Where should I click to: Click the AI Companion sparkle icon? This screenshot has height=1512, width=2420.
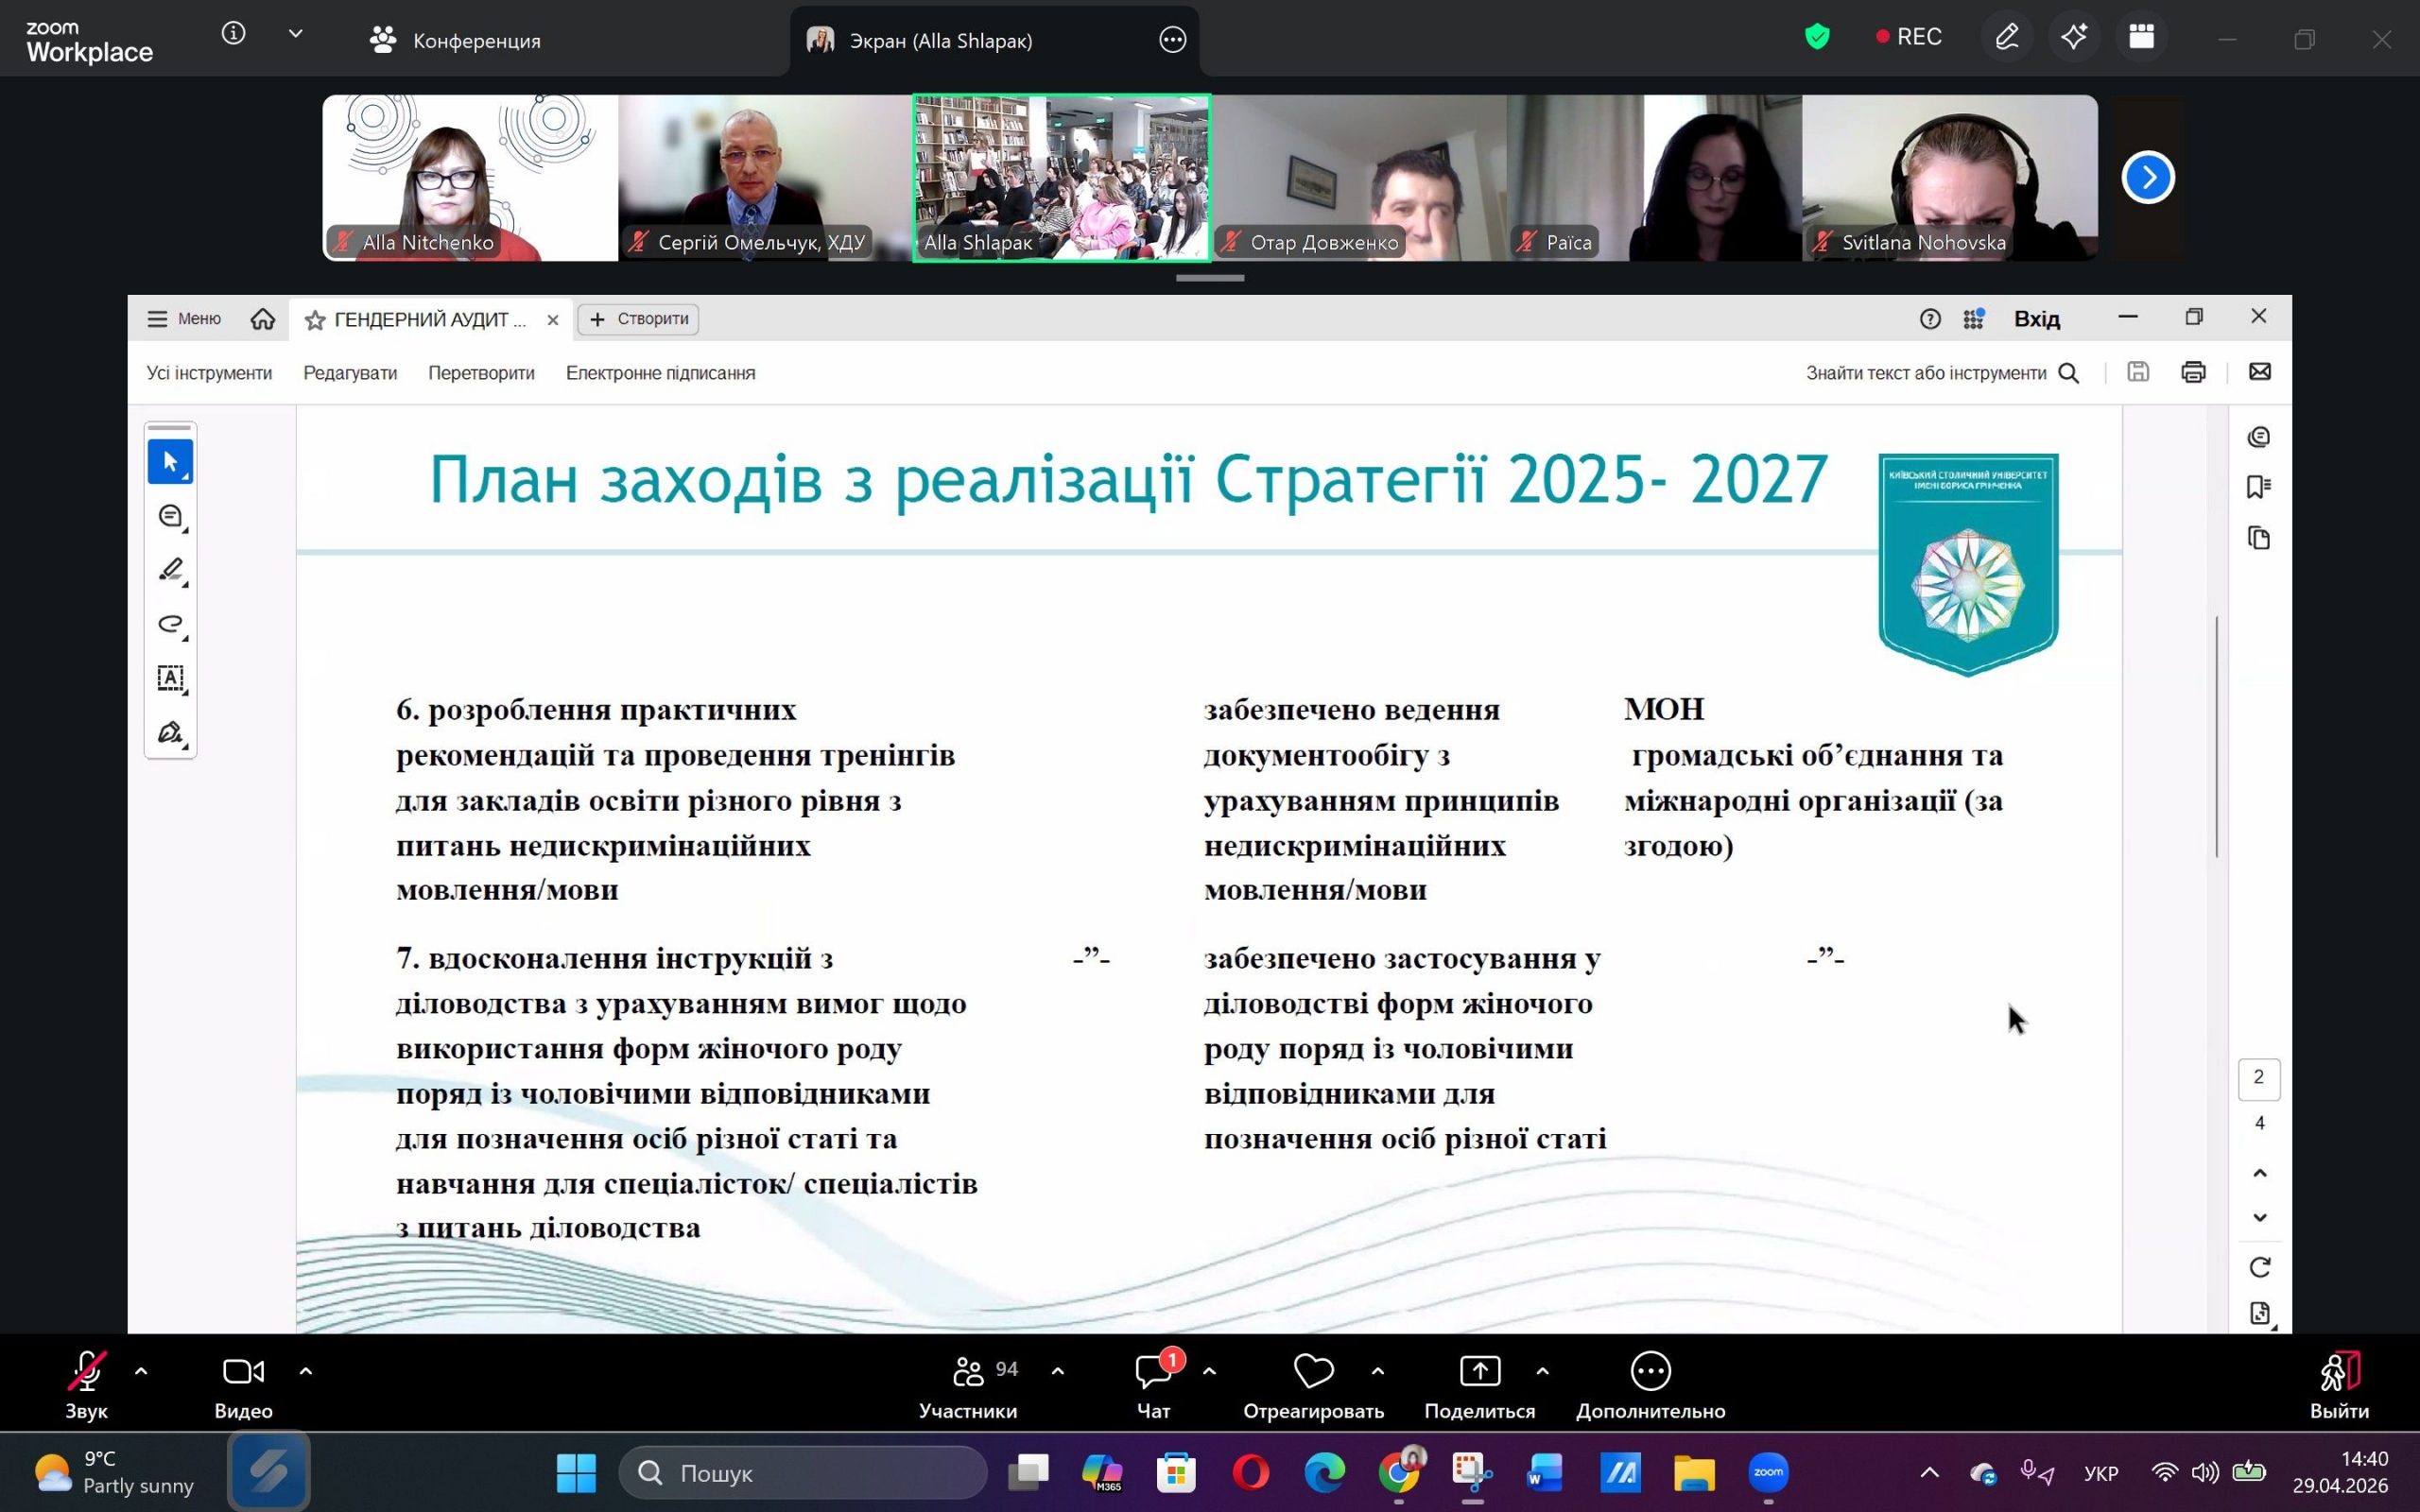click(2073, 38)
